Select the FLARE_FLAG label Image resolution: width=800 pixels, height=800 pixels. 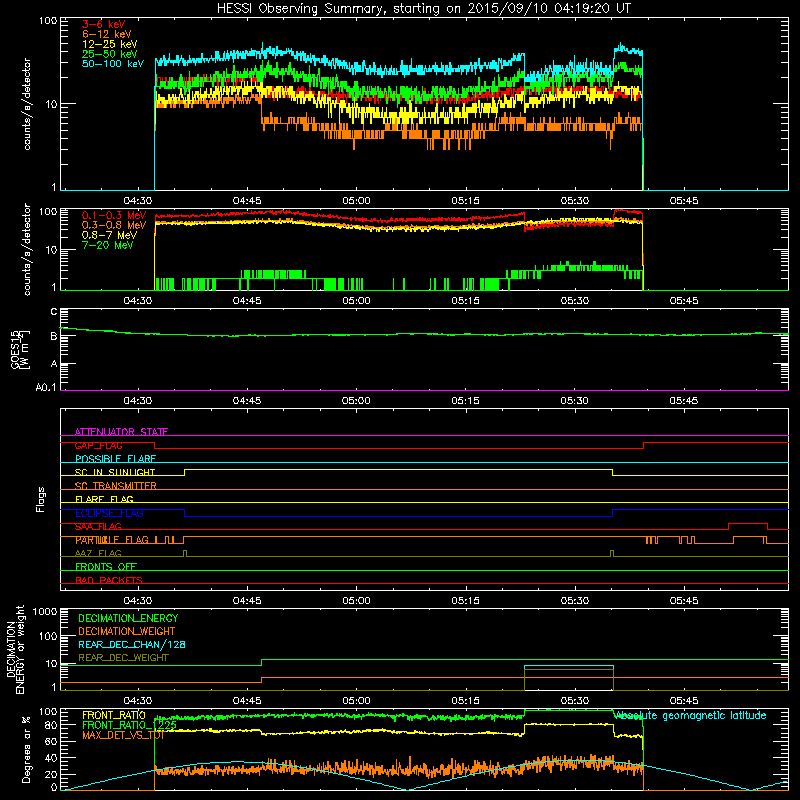pyautogui.click(x=104, y=499)
